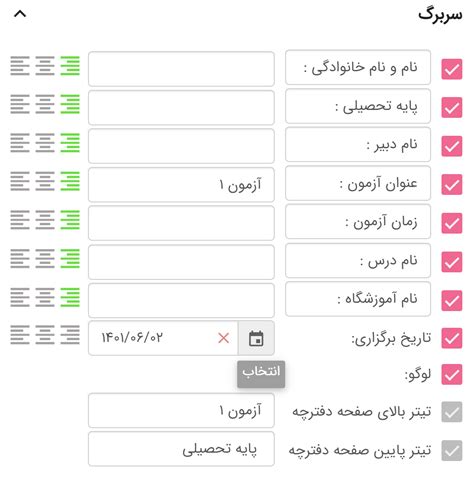Toggle the gray تیتر بالای صفحه دفترچه checkbox
This screenshot has height=481, width=474.
pyautogui.click(x=452, y=412)
